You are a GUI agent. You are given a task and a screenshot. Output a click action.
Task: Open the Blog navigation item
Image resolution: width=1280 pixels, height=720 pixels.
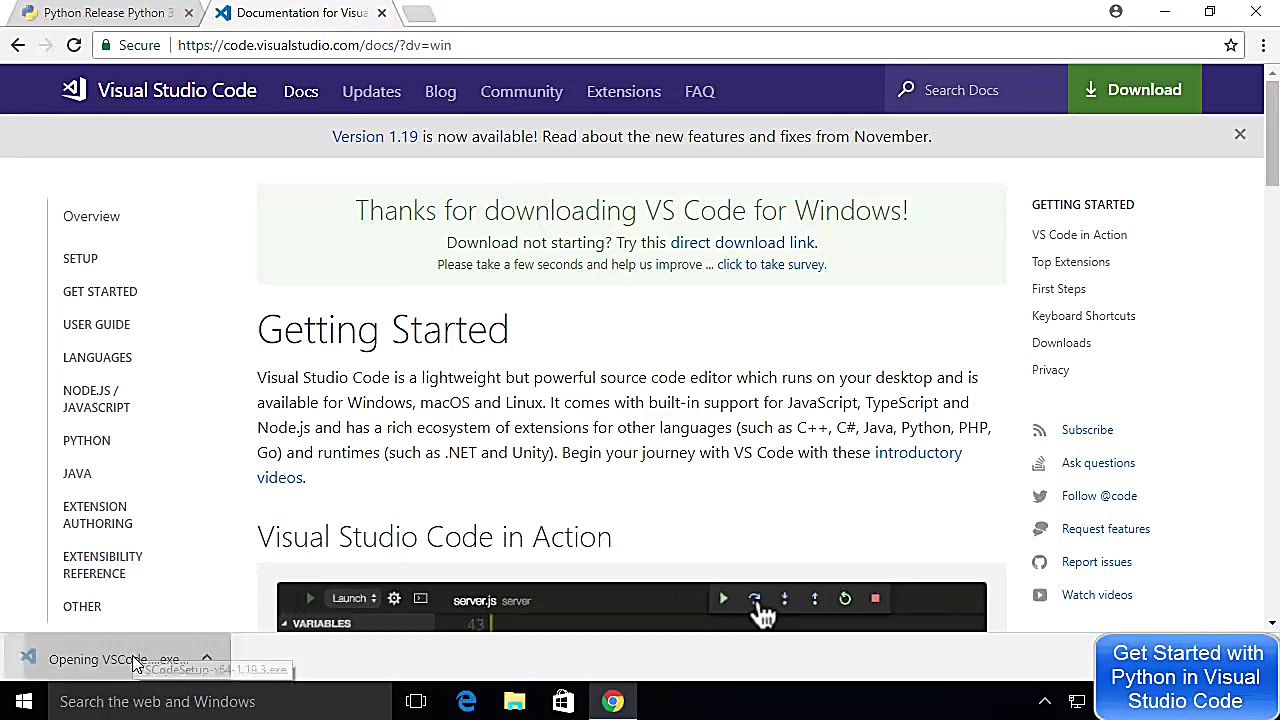coord(440,91)
